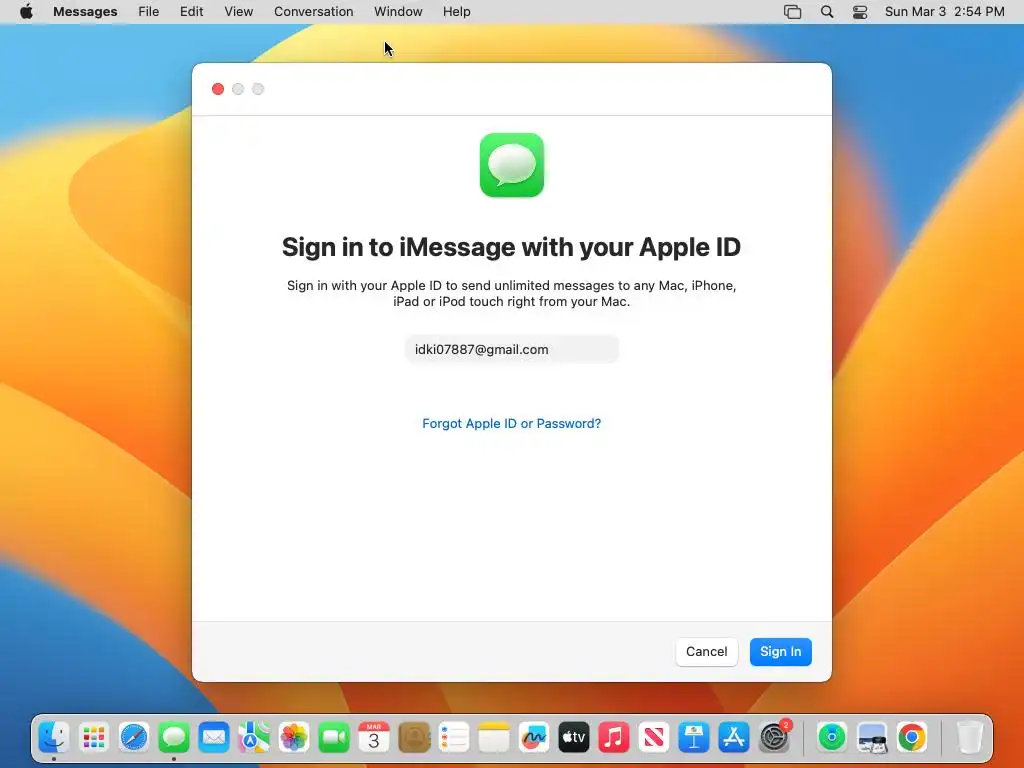Viewport: 1024px width, 768px height.
Task: Open Preview from the dock
Action: coord(872,737)
